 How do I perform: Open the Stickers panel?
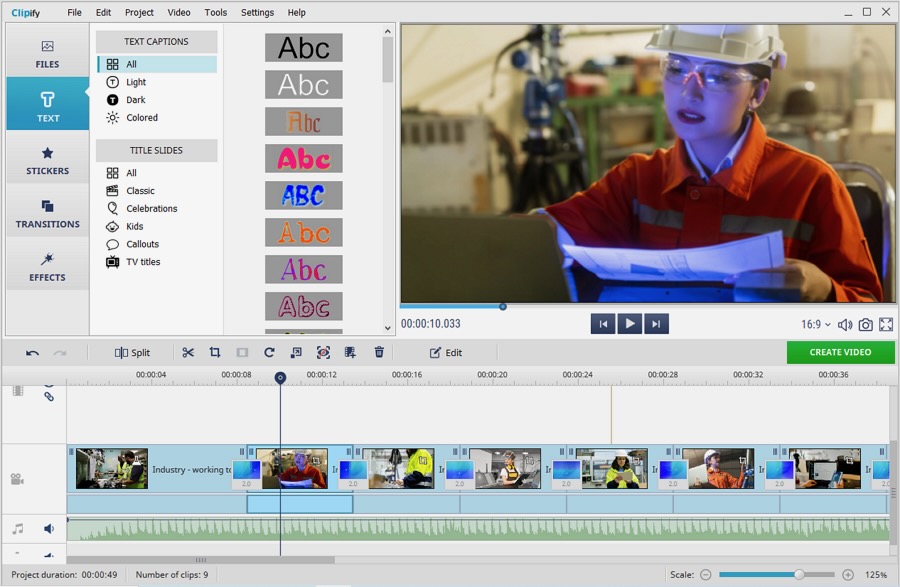tap(47, 160)
